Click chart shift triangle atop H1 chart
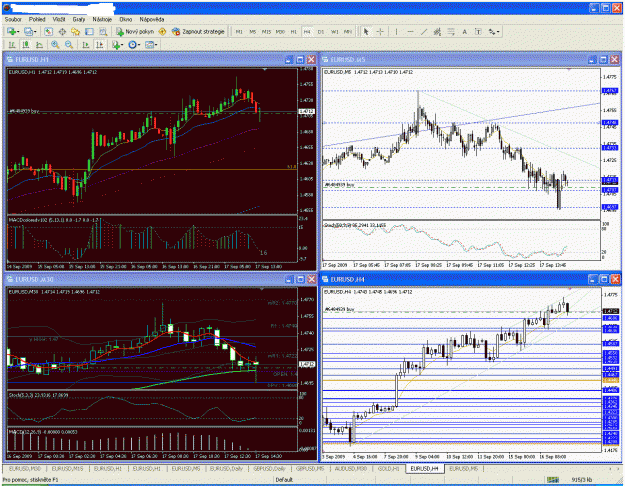 [265, 70]
